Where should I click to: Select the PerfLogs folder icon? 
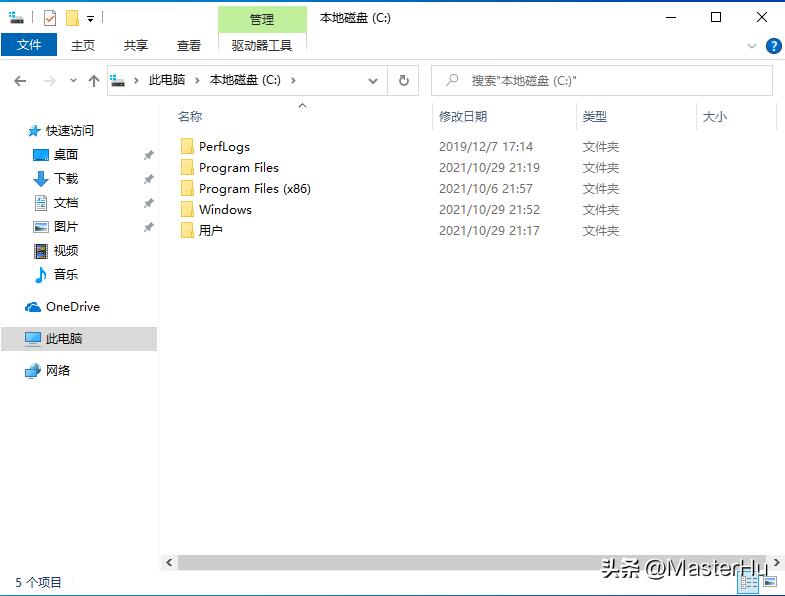point(187,147)
